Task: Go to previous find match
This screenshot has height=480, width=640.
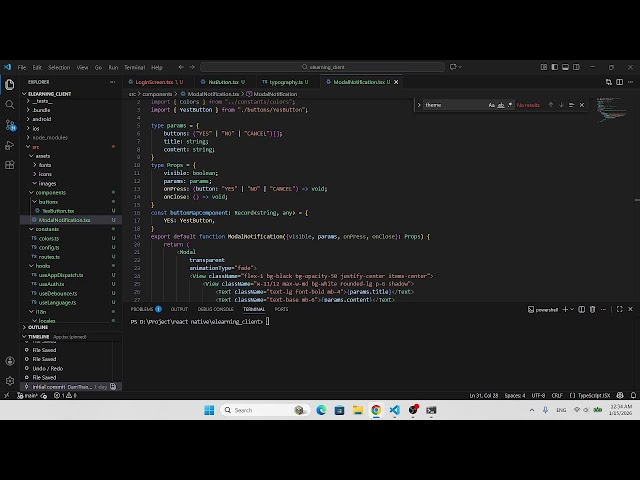Action: tap(551, 105)
